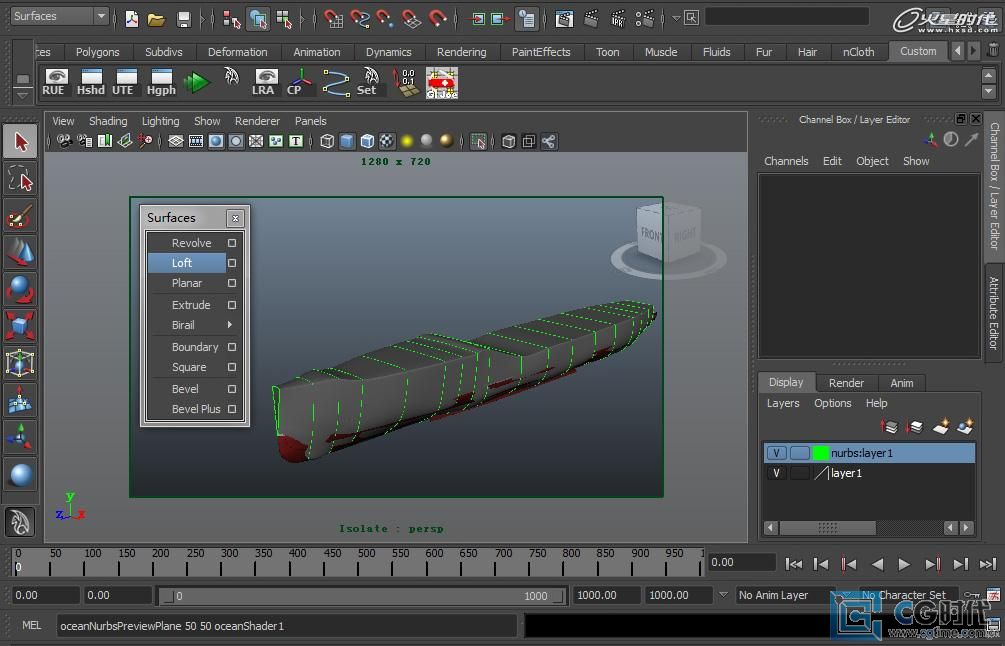Open Loft options box
Screen dimensions: 1005x646
click(x=232, y=263)
